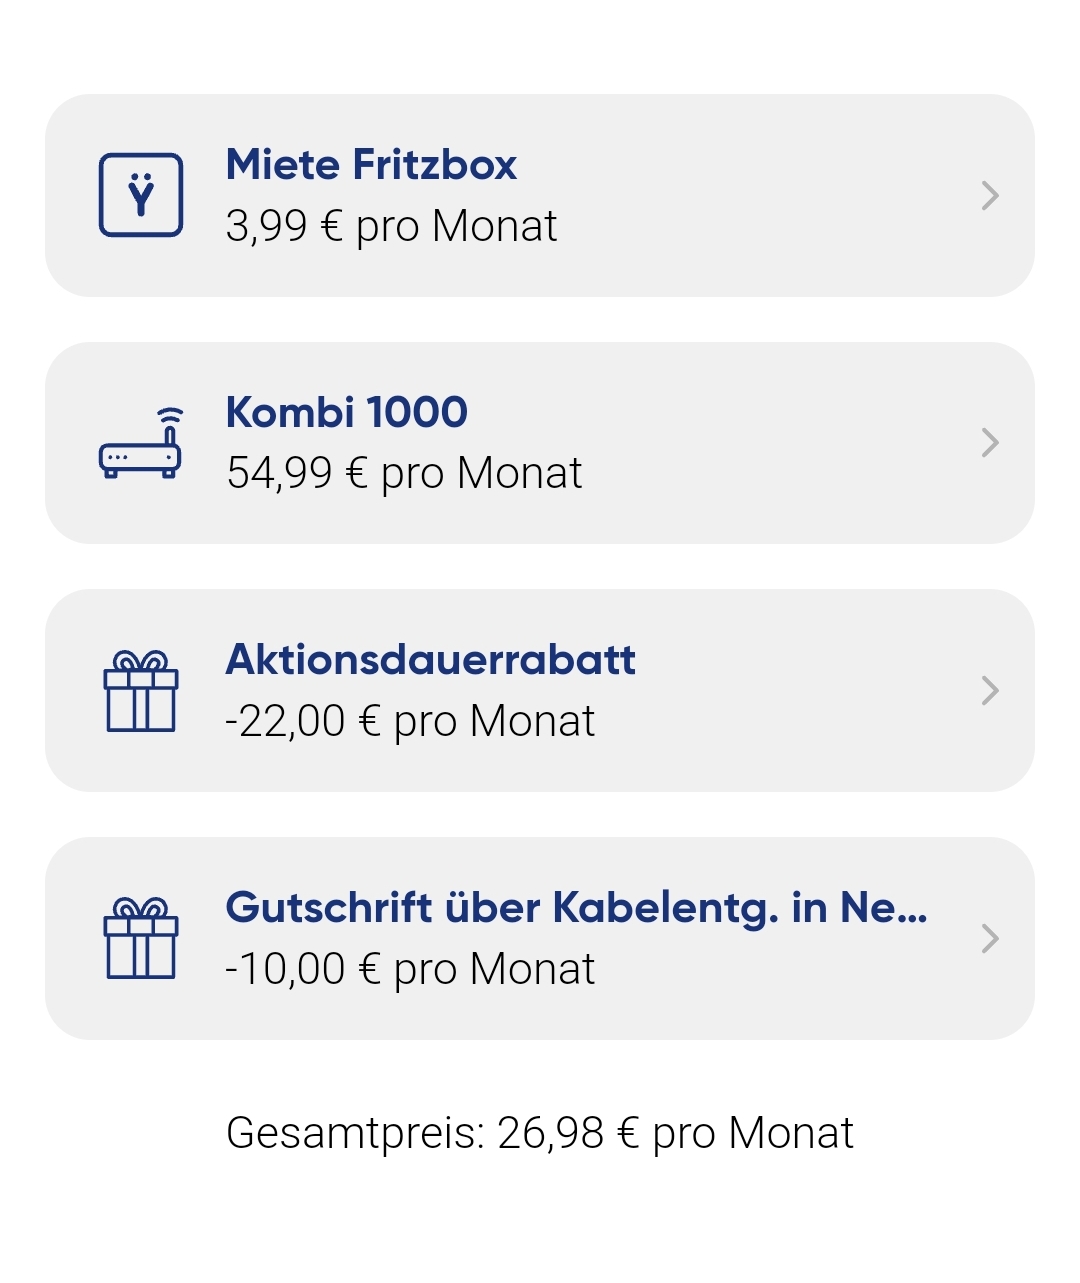1080x1283 pixels.
Task: Click the "3,99 € pro Monat" price
Action: click(391, 226)
